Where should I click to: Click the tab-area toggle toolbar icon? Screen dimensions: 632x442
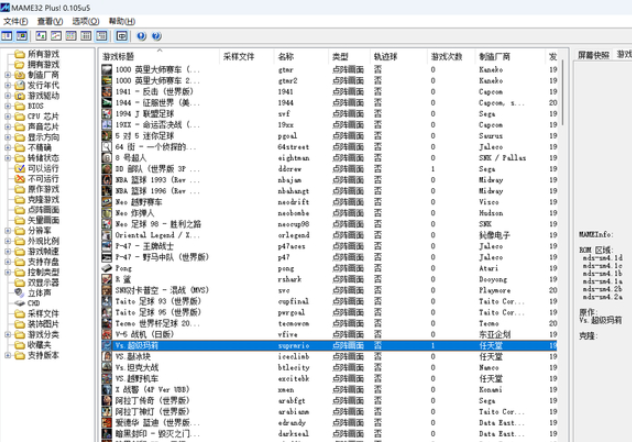point(122,36)
